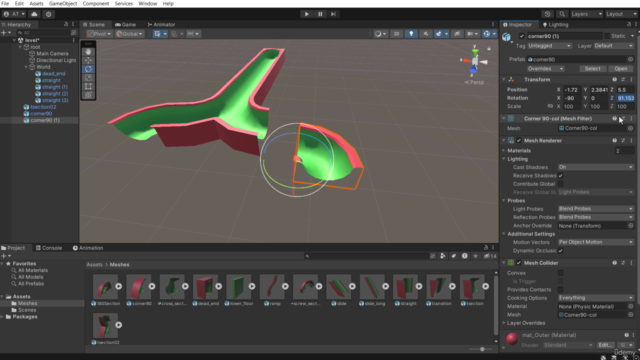The width and height of the screenshot is (640, 360).
Task: Click the scene orientation gizmo
Action: point(474,62)
